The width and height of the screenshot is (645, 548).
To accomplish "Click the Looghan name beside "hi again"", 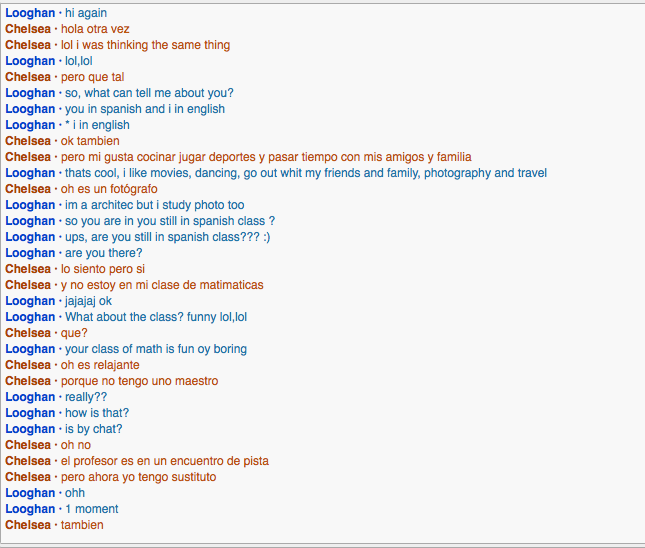I will tap(30, 13).
